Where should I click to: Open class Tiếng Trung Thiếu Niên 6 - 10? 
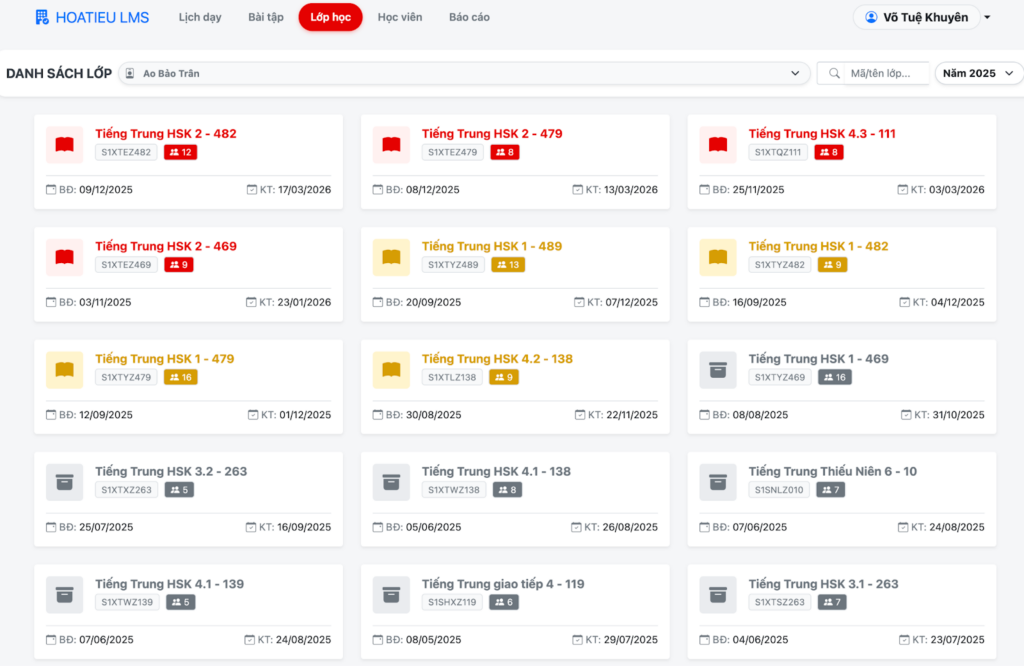[832, 471]
